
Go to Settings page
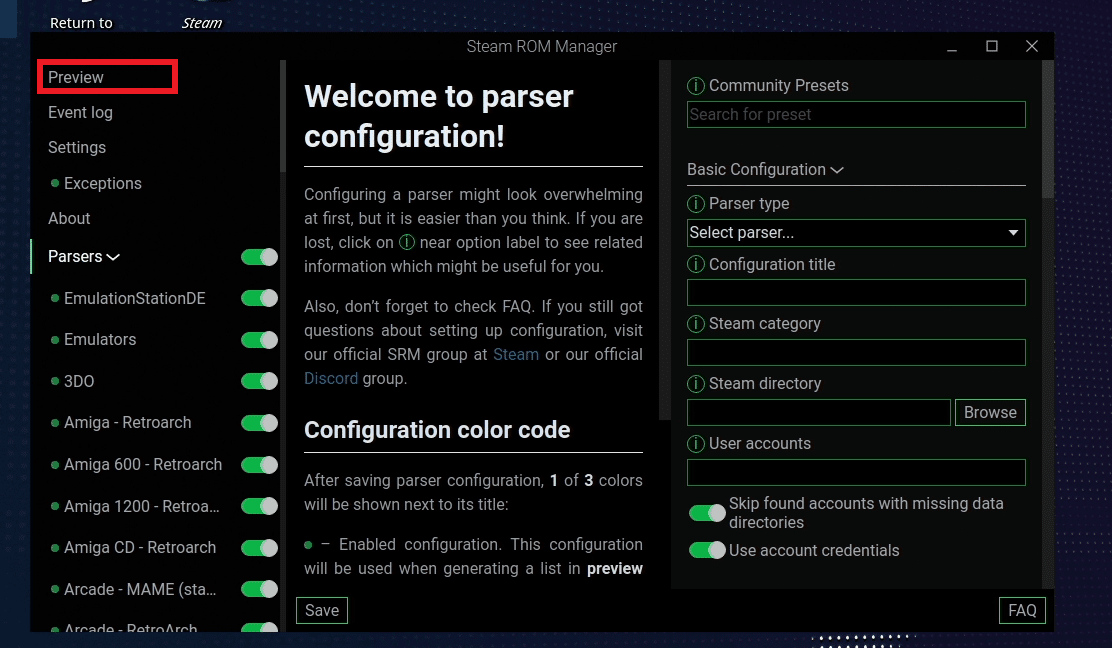click(x=77, y=147)
